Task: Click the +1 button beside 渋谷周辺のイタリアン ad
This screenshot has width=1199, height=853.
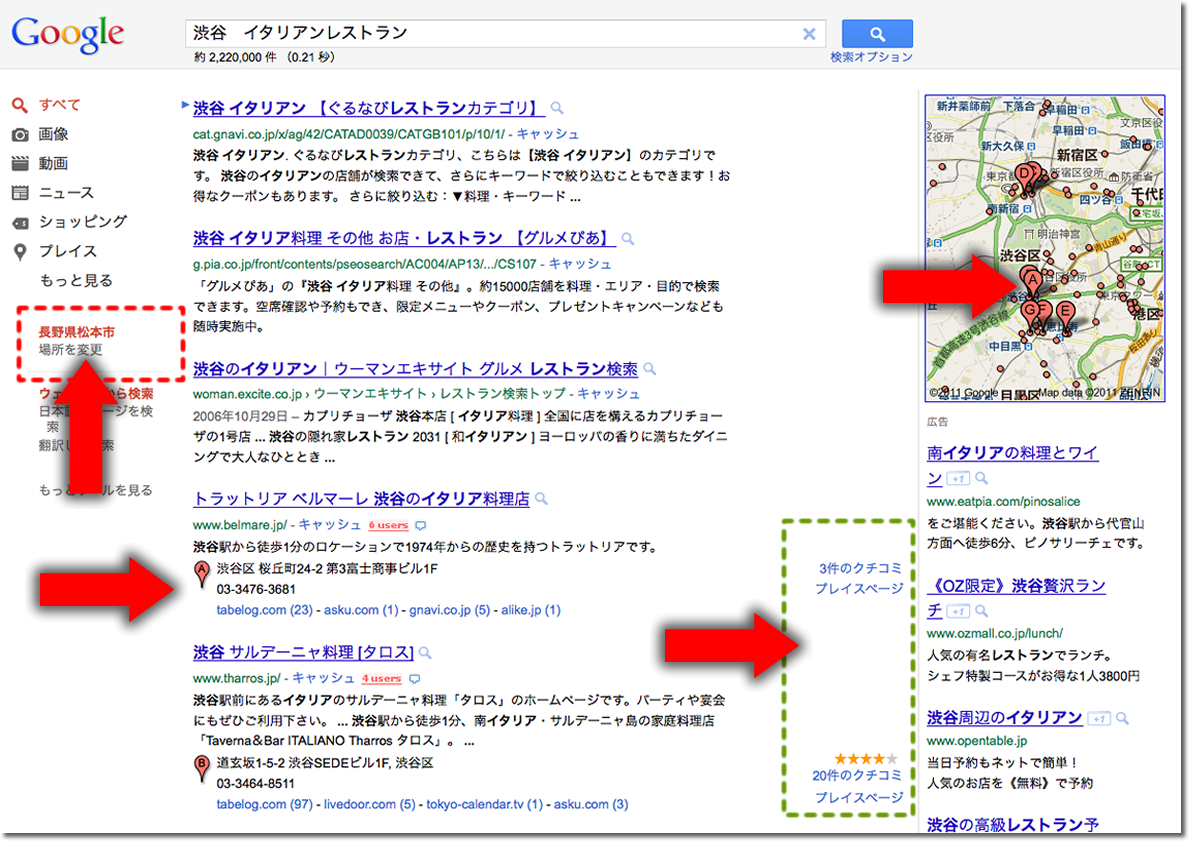Action: click(x=1099, y=718)
